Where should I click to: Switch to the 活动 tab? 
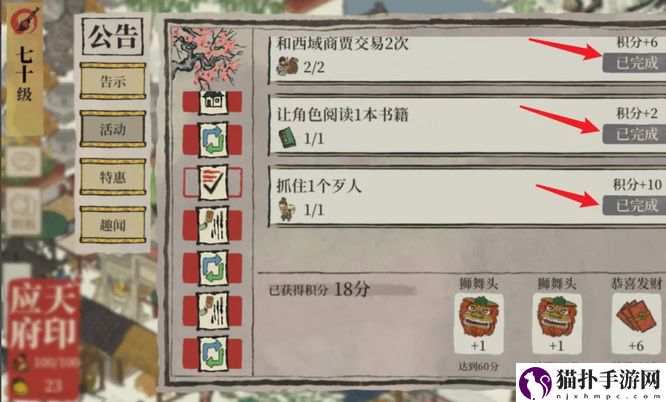(113, 129)
